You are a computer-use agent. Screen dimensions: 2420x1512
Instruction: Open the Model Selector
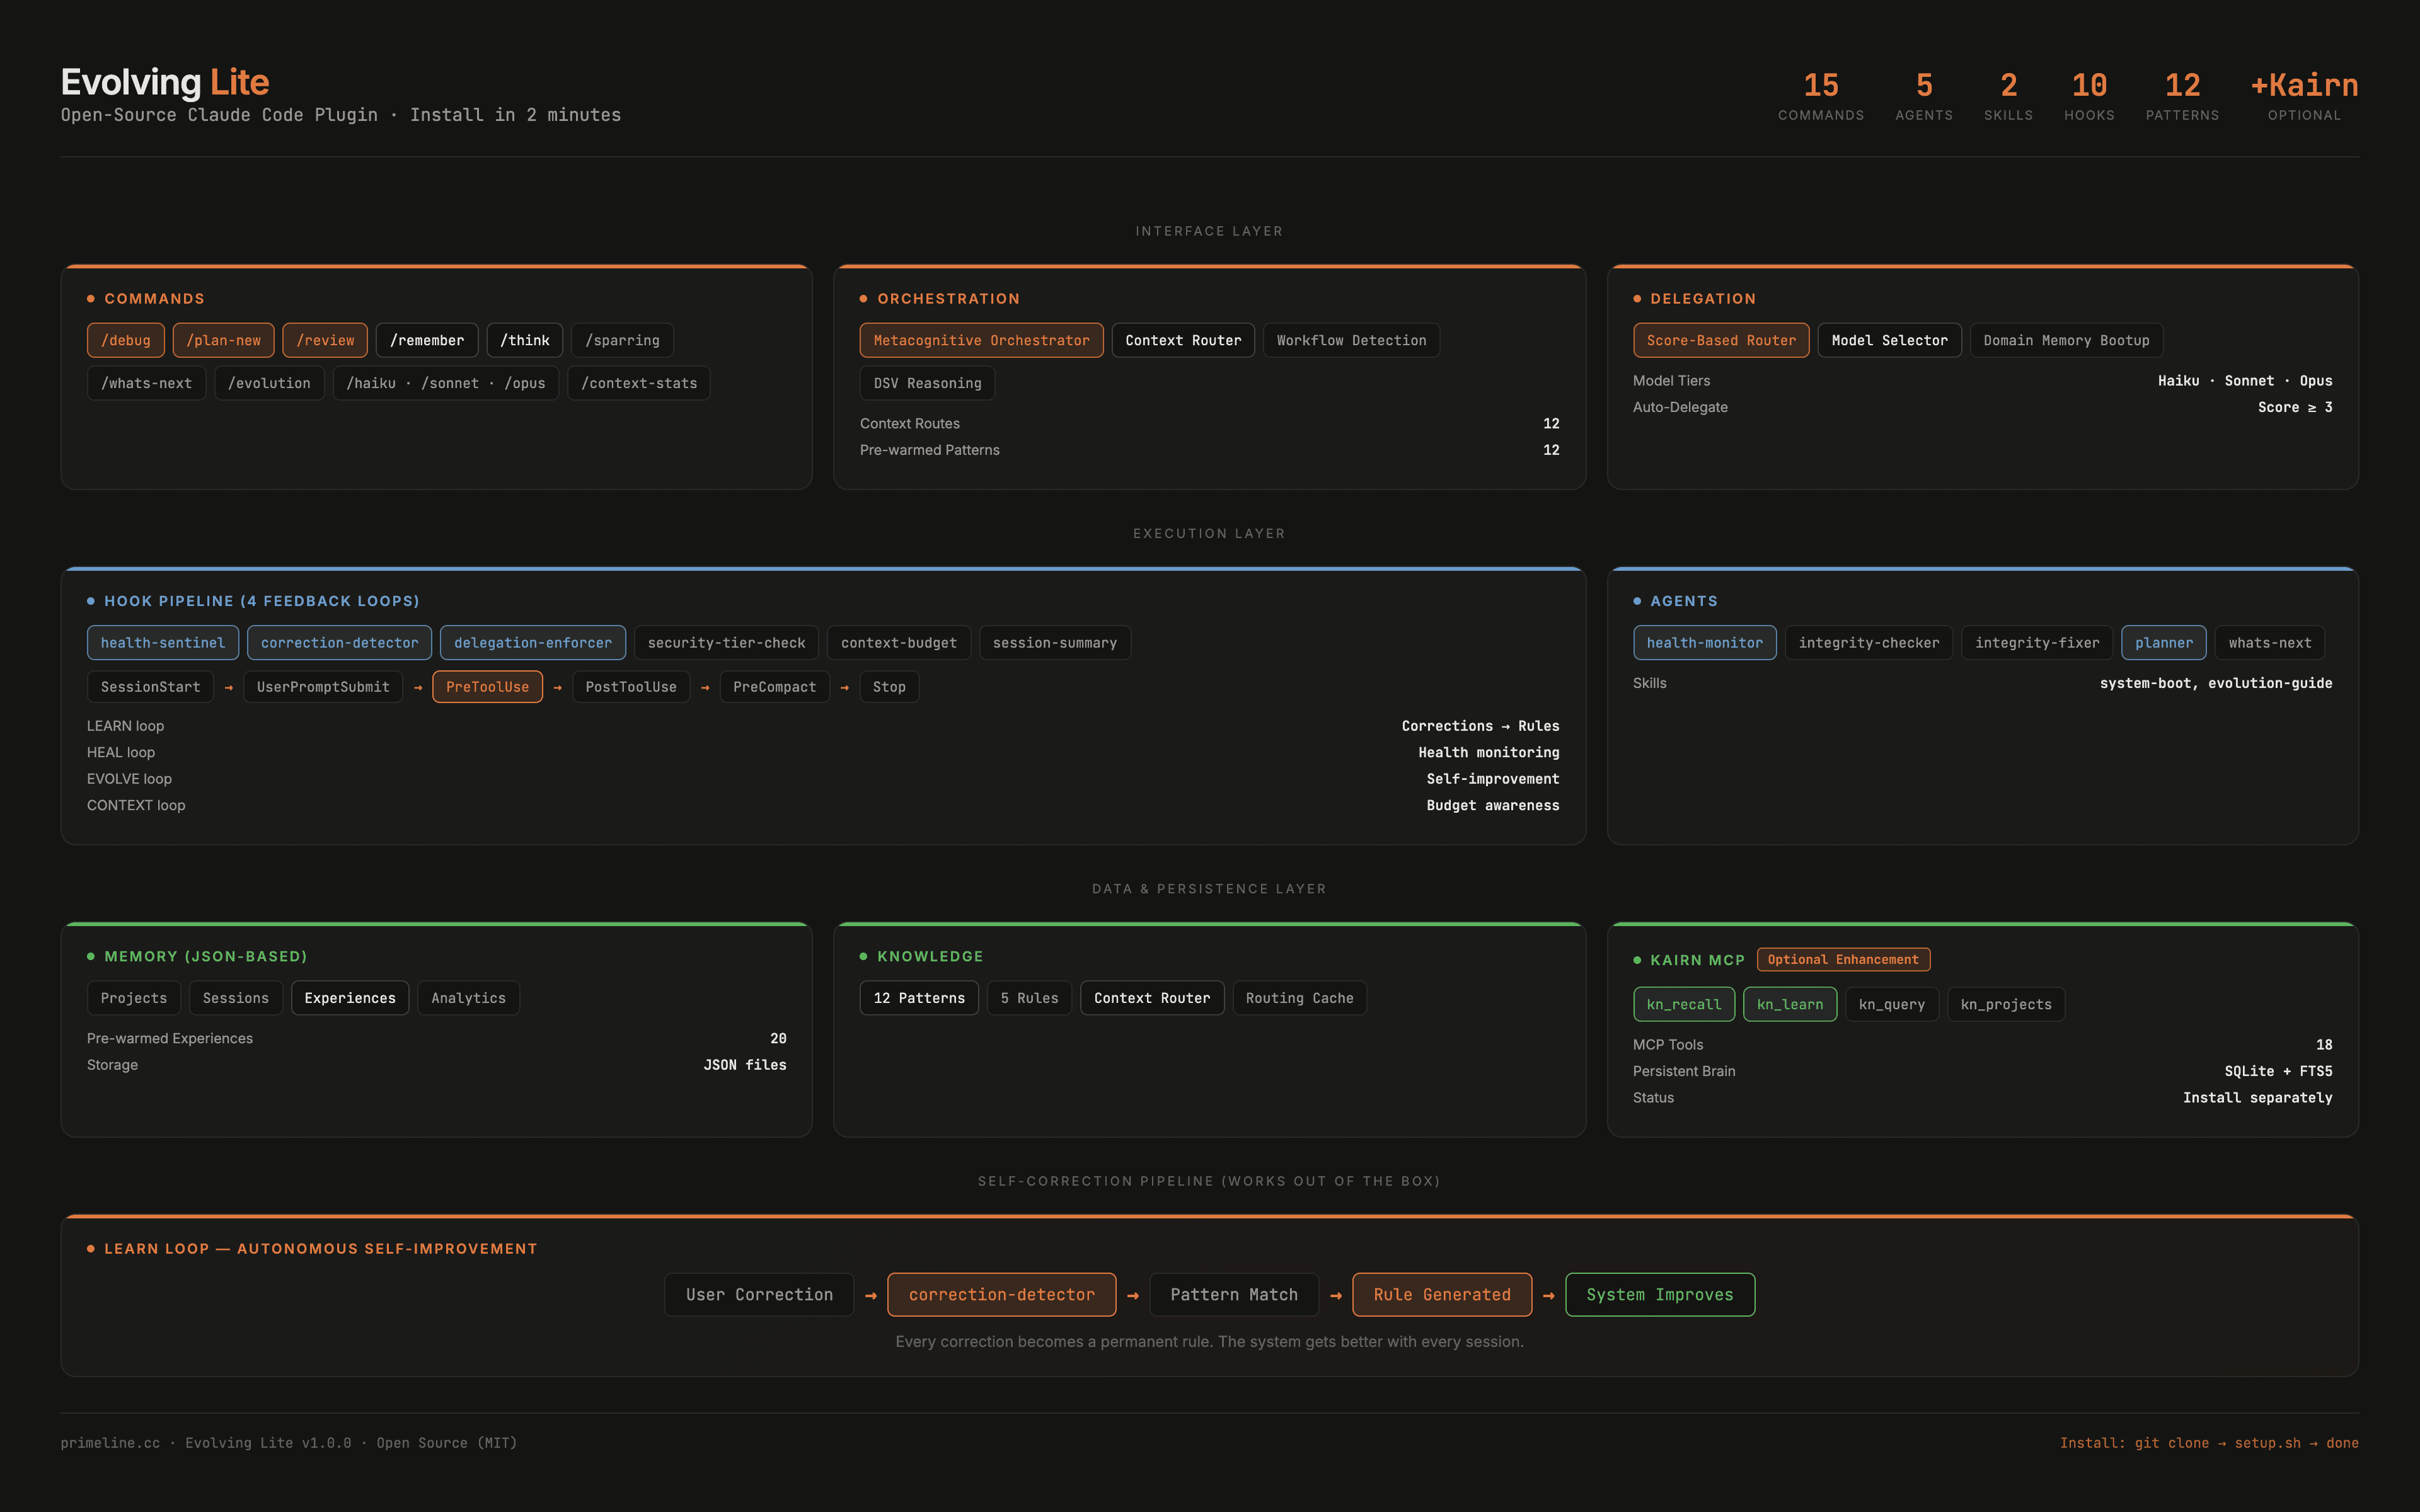pyautogui.click(x=1889, y=340)
